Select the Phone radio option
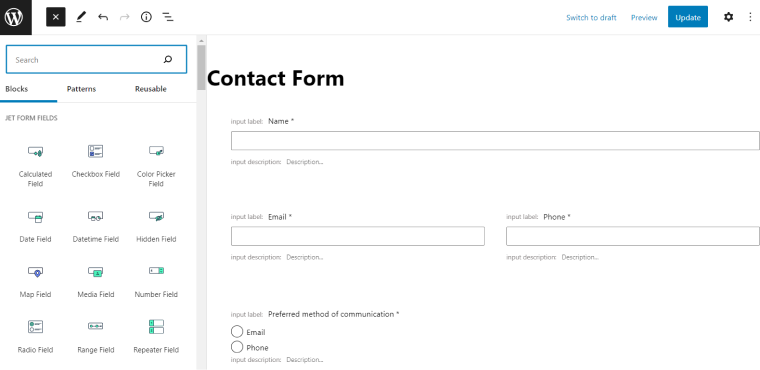Viewport: 760px width, 370px height. pyautogui.click(x=237, y=347)
